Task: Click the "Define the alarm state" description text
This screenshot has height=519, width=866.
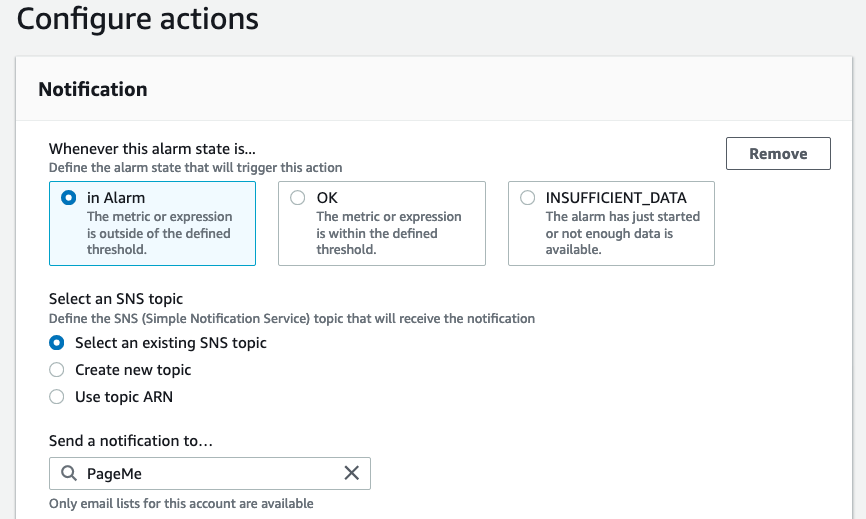Action: [195, 167]
